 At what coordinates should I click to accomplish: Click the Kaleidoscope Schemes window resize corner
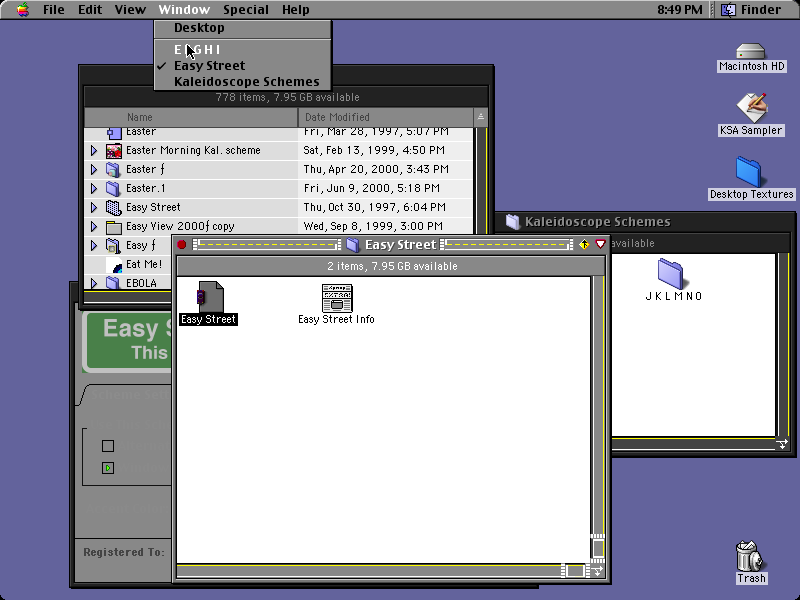(x=782, y=444)
